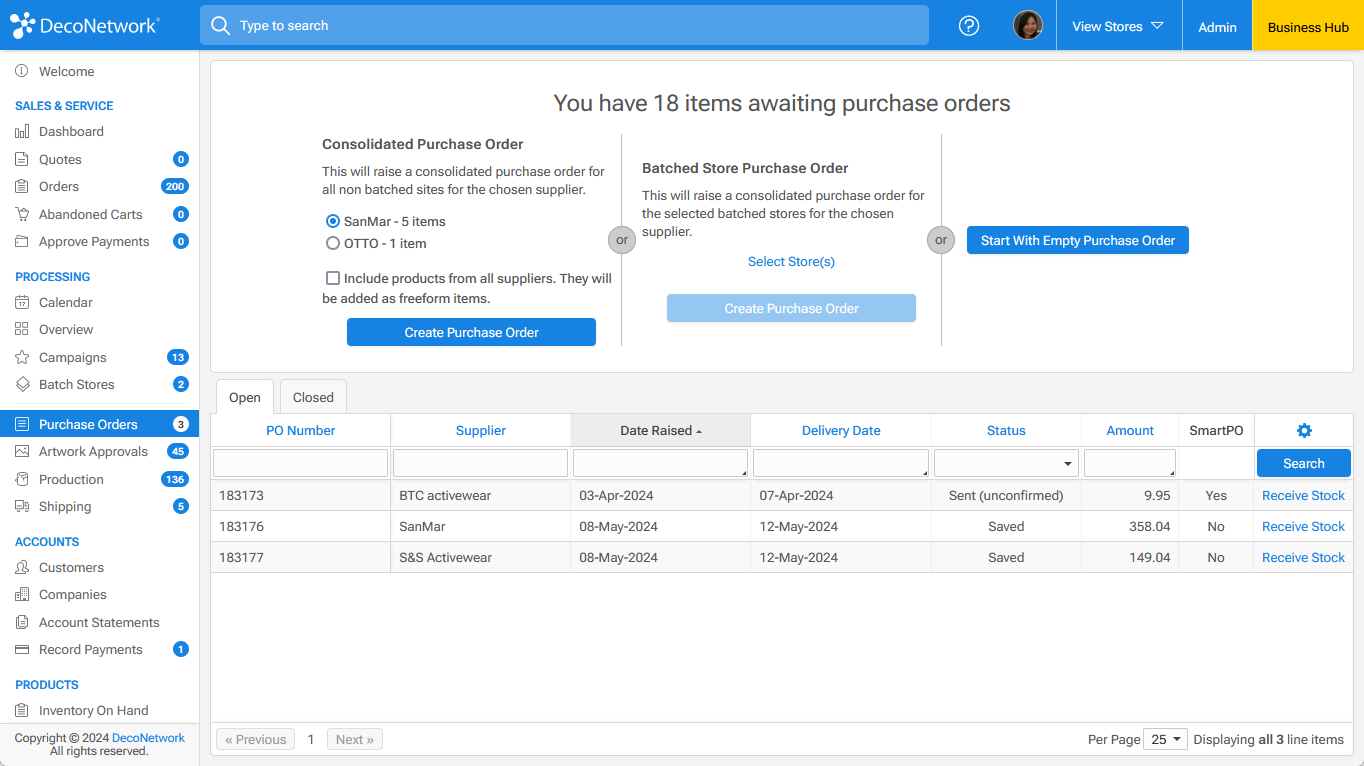Open the View Stores dropdown

[x=1118, y=26]
